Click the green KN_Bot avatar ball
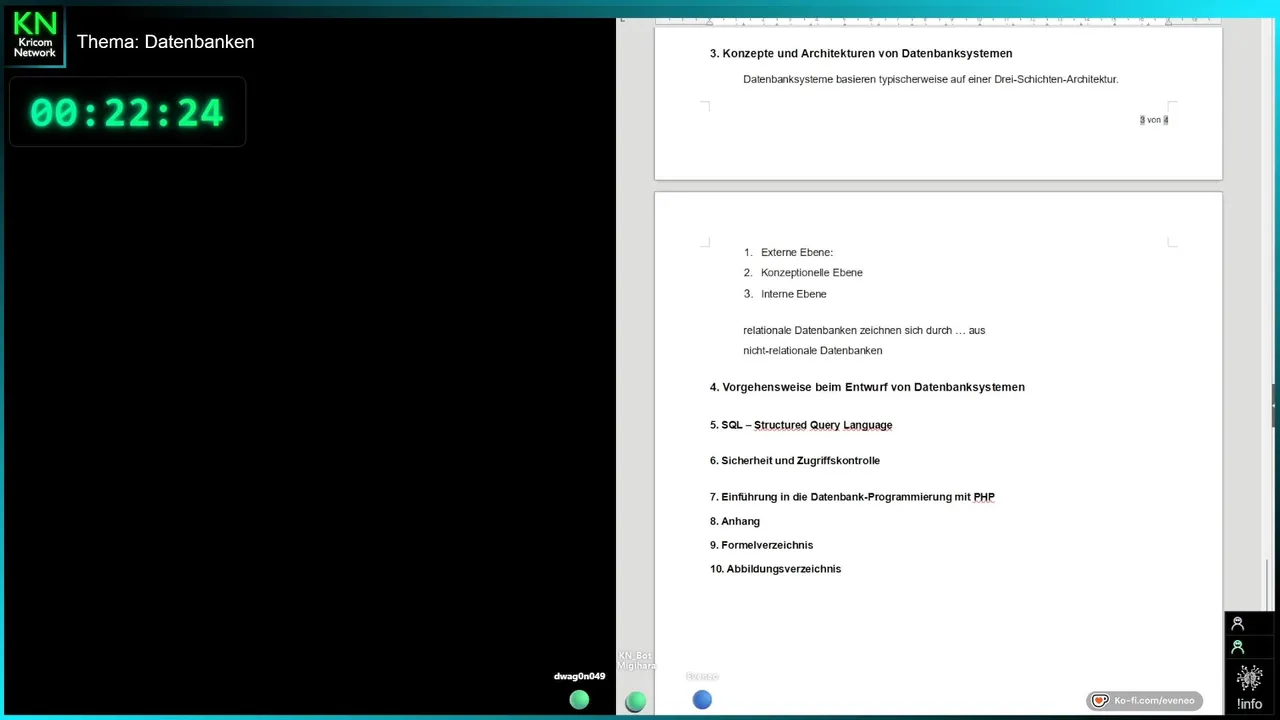This screenshot has width=1280, height=720. point(635,702)
